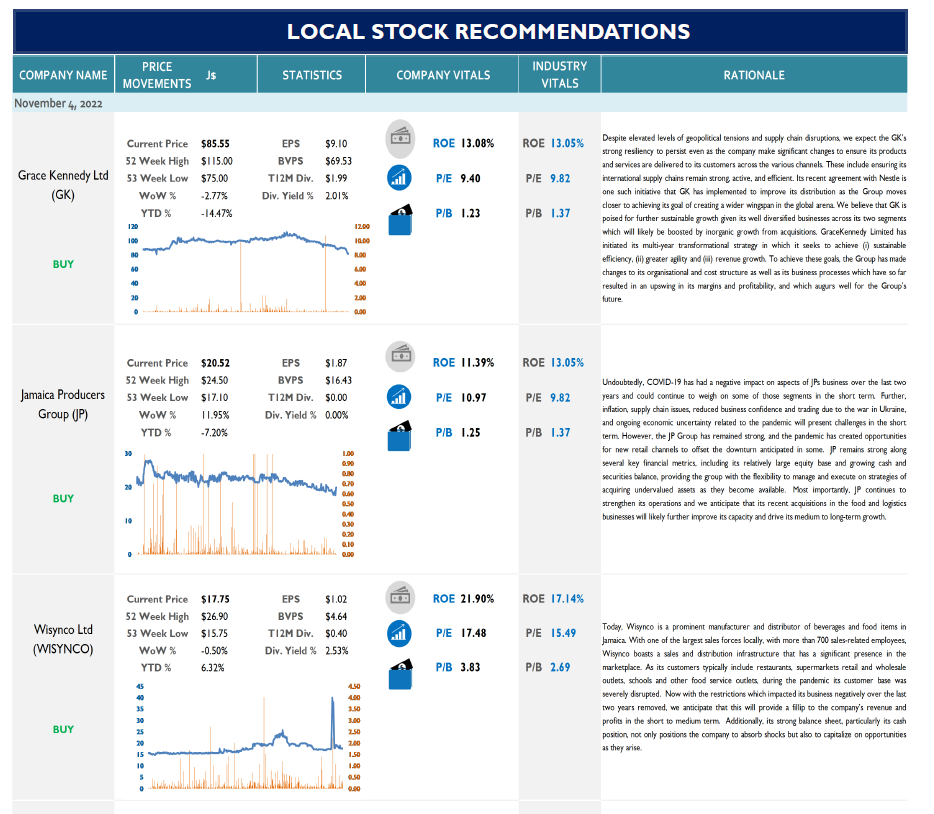
Task: Click Wisynco 52 Week High $26.90
Action: pos(214,616)
